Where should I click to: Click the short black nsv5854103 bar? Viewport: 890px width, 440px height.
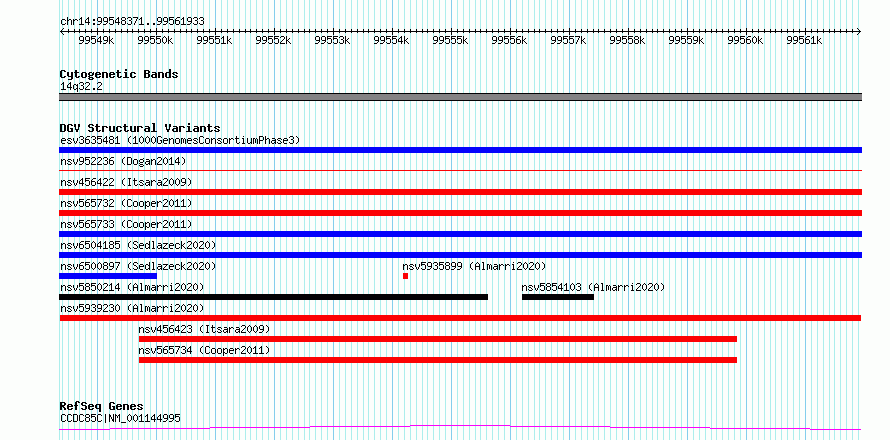(558, 297)
